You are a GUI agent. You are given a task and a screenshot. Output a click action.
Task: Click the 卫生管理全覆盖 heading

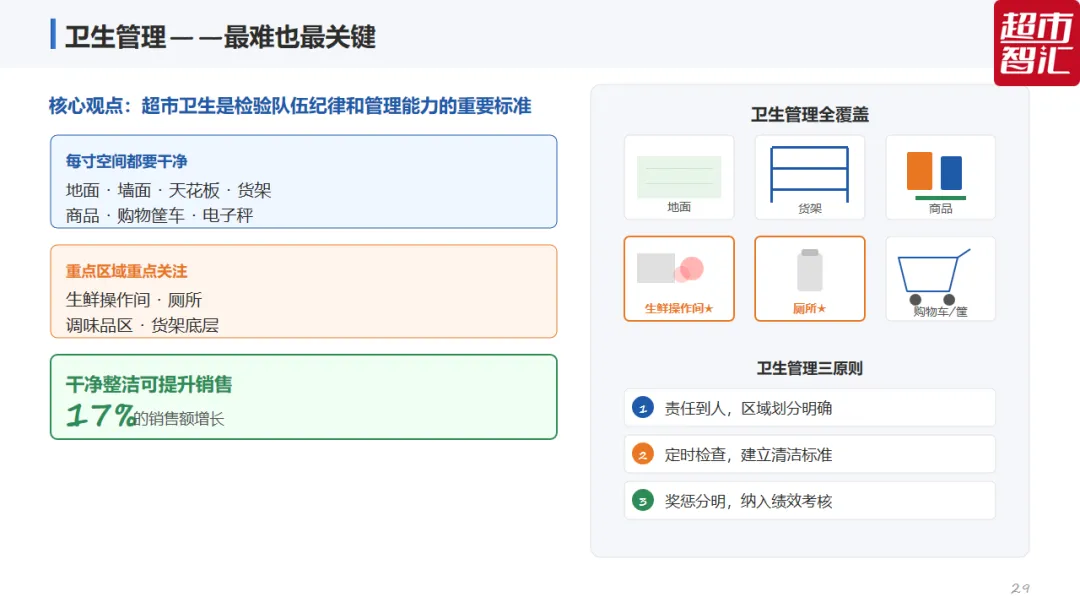click(810, 114)
